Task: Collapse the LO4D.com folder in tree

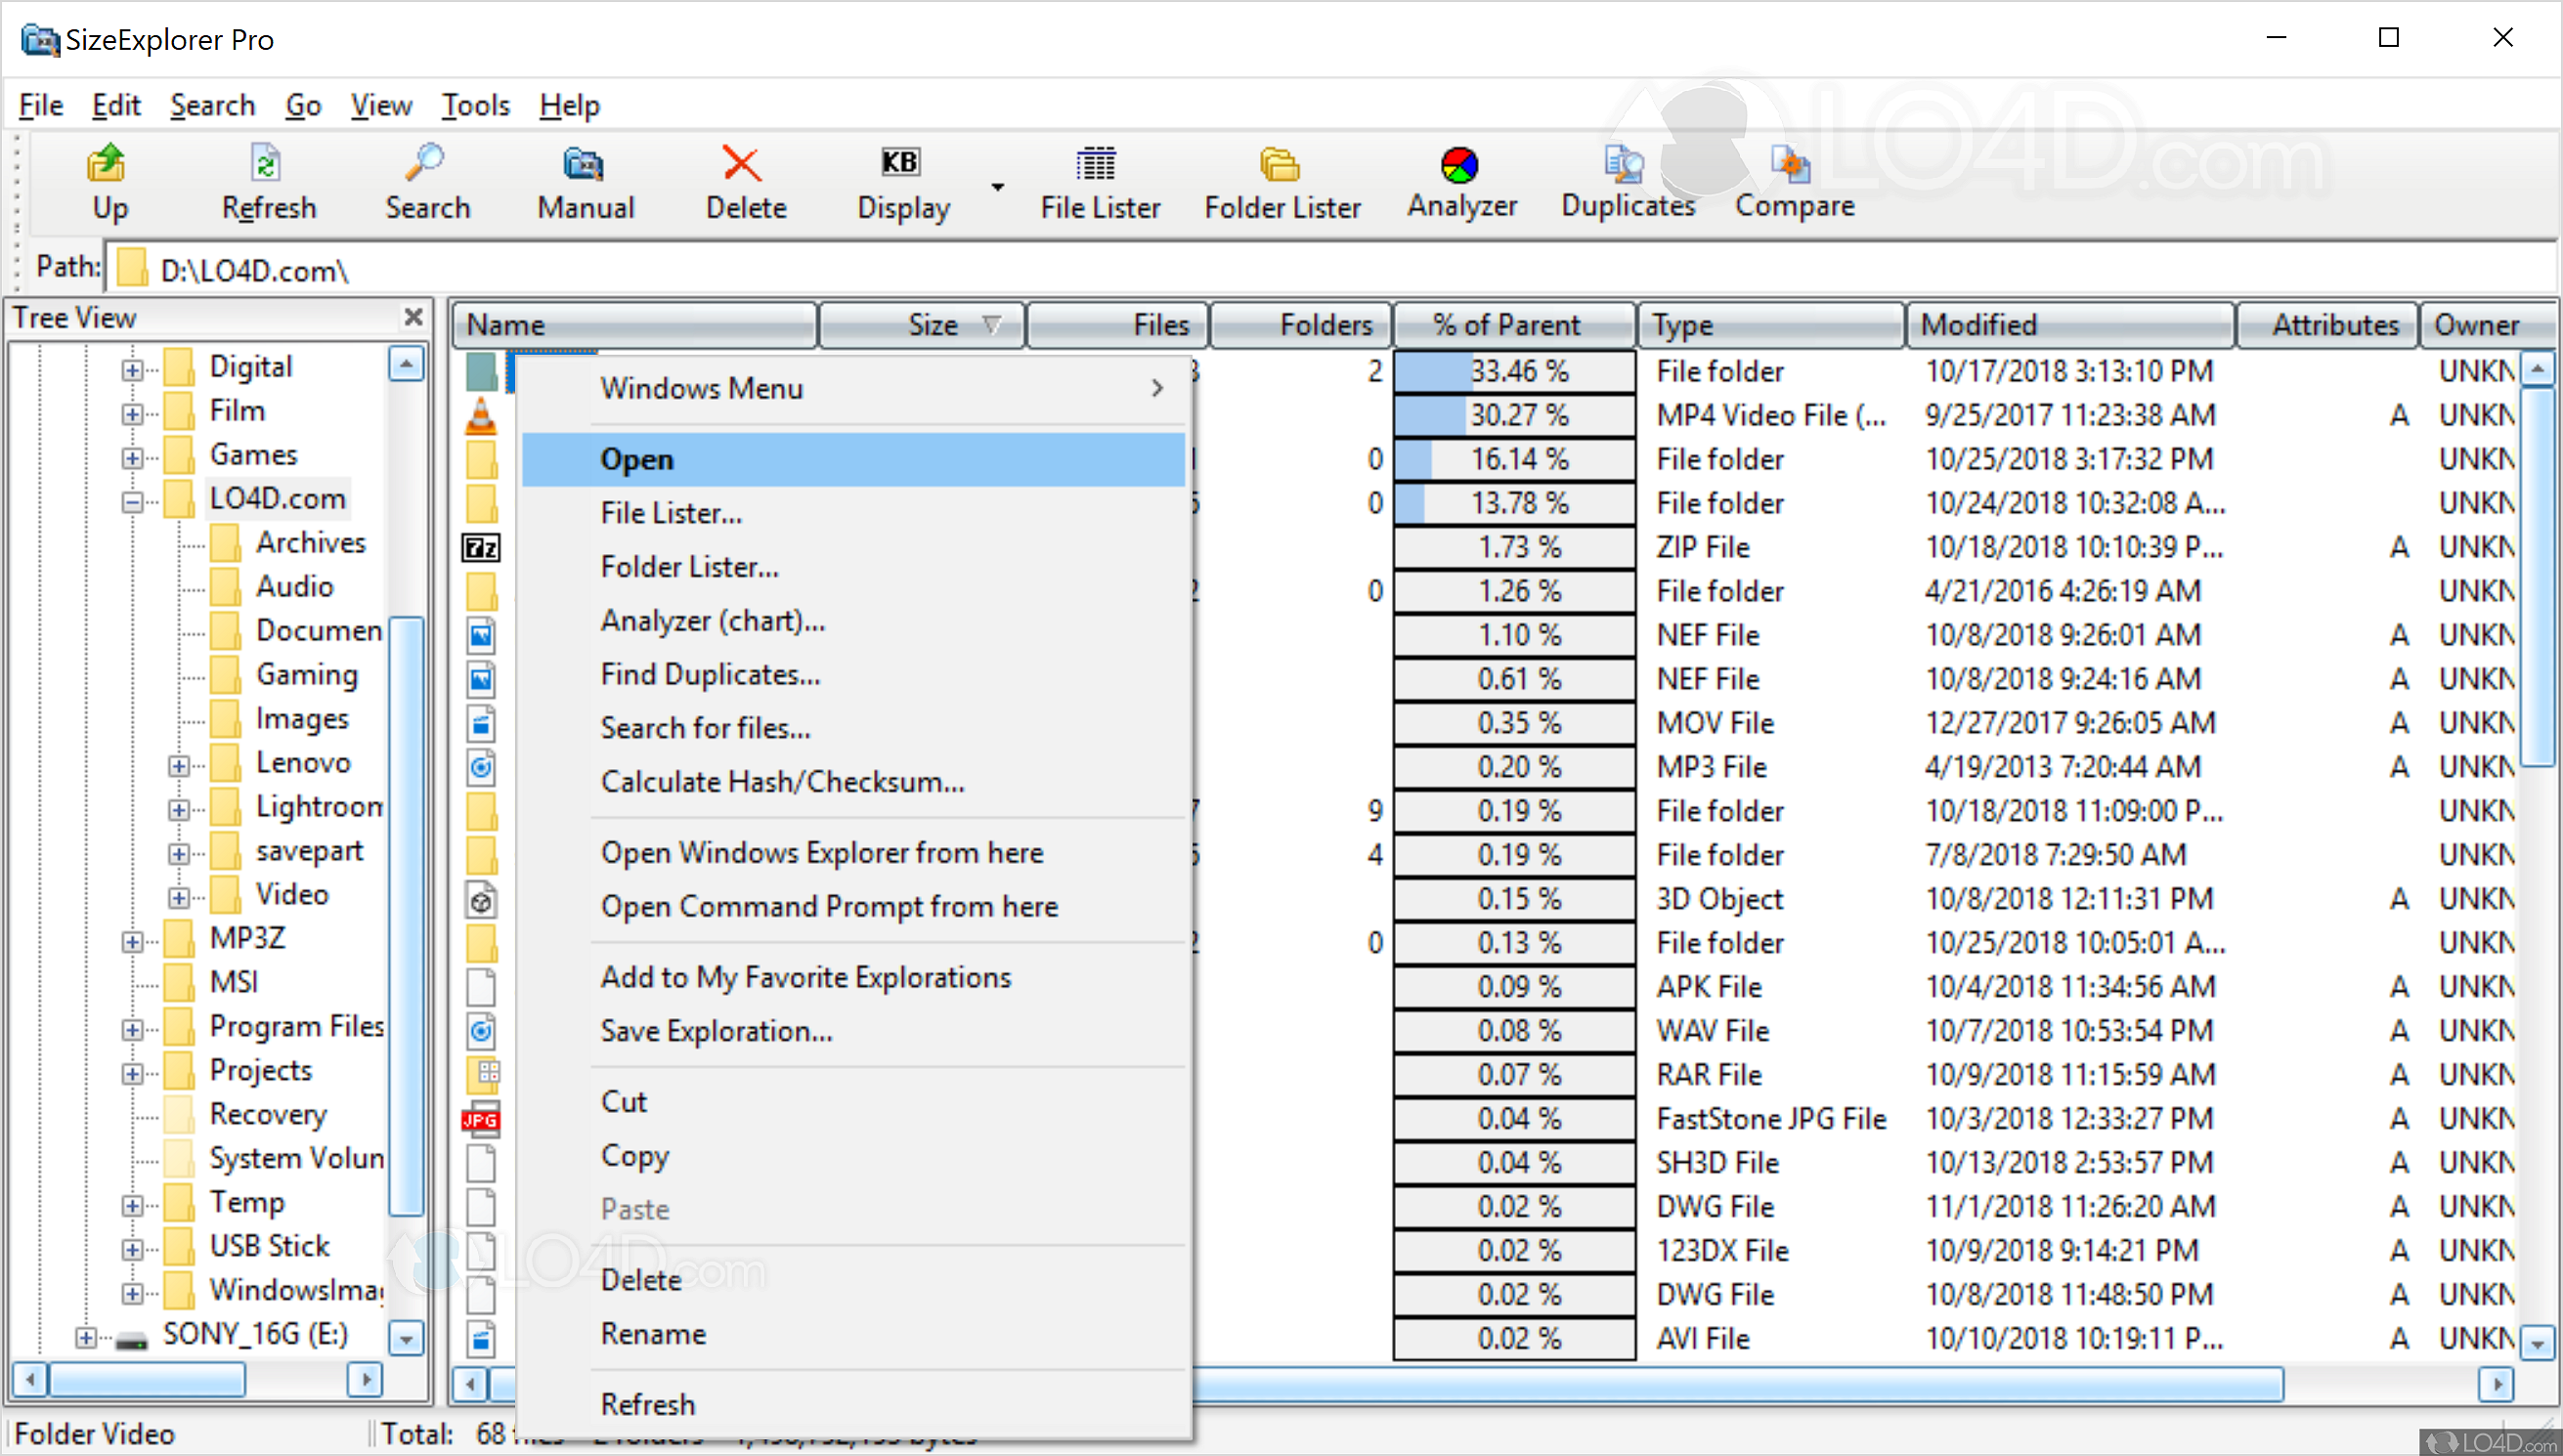Action: 132,501
